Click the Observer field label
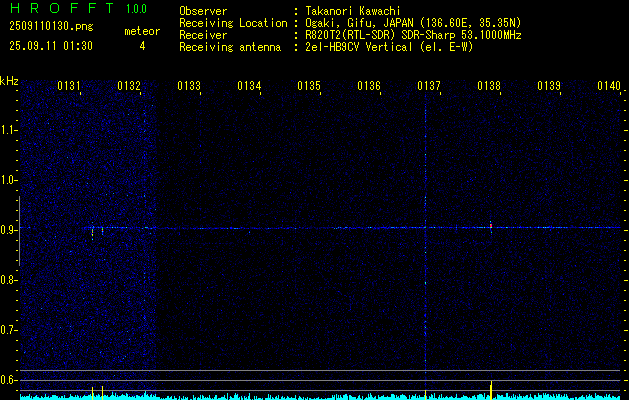The width and height of the screenshot is (629, 400). 203,11
